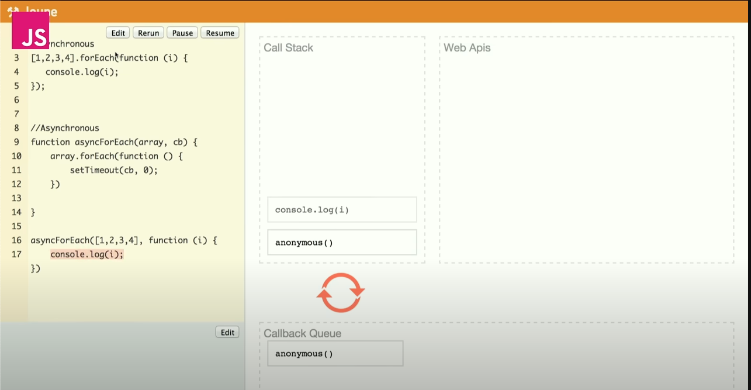Screen dimensions: 751x390
Task: Click the Call Stack heading
Action: 288,48
